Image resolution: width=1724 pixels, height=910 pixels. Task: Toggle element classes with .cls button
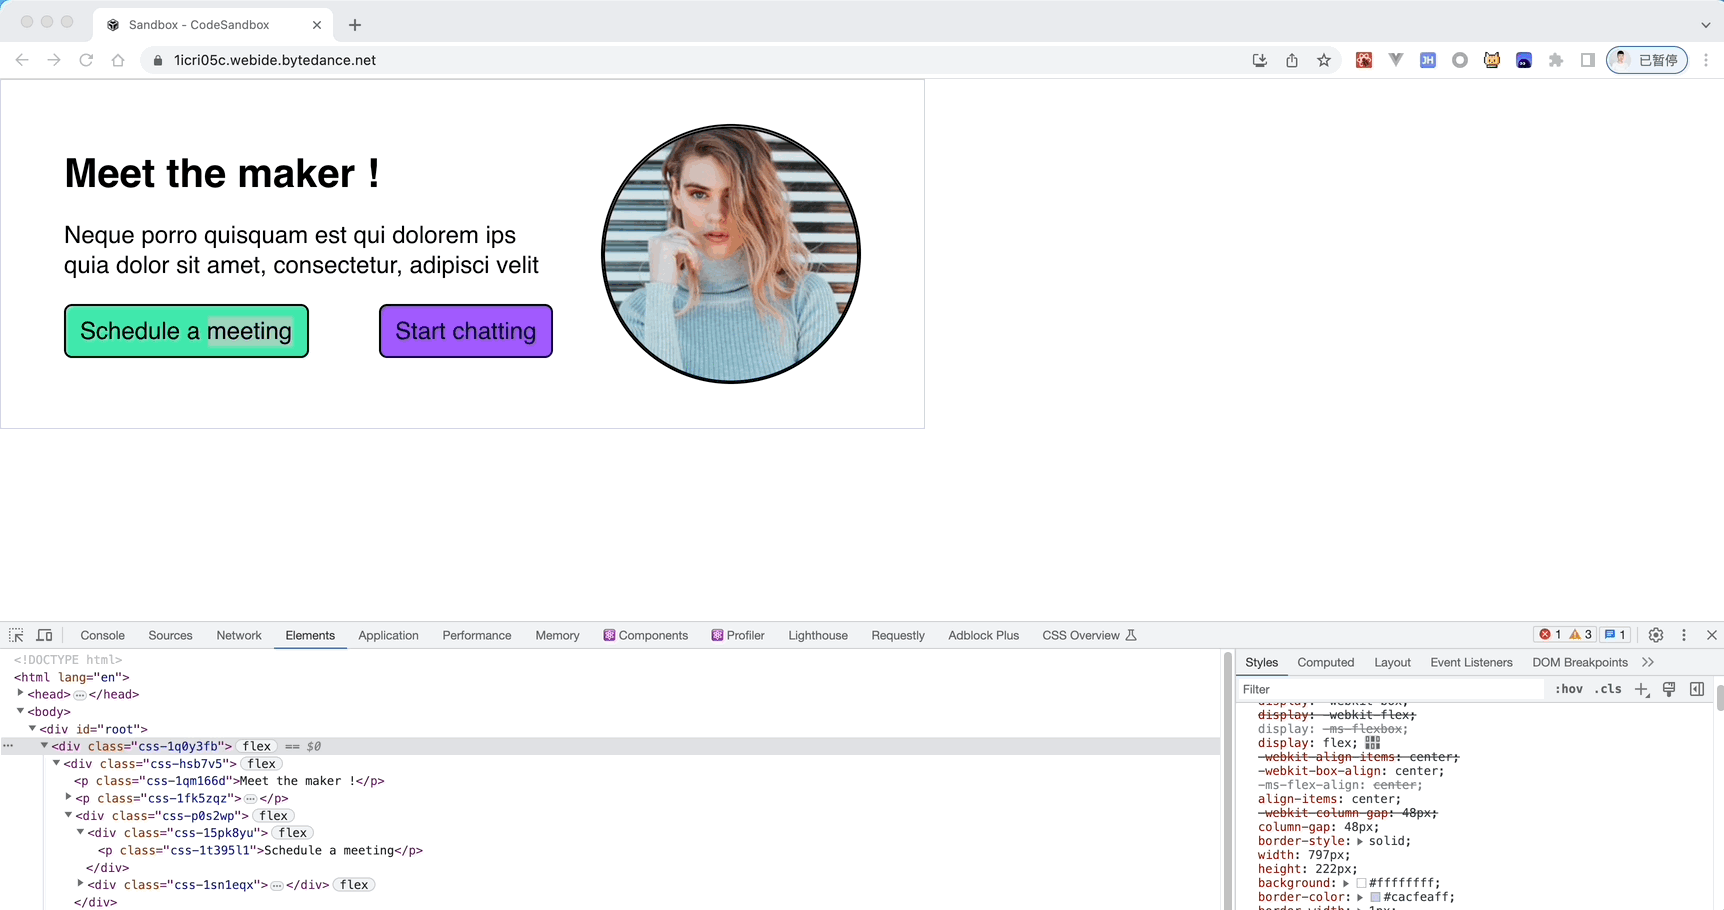1609,689
